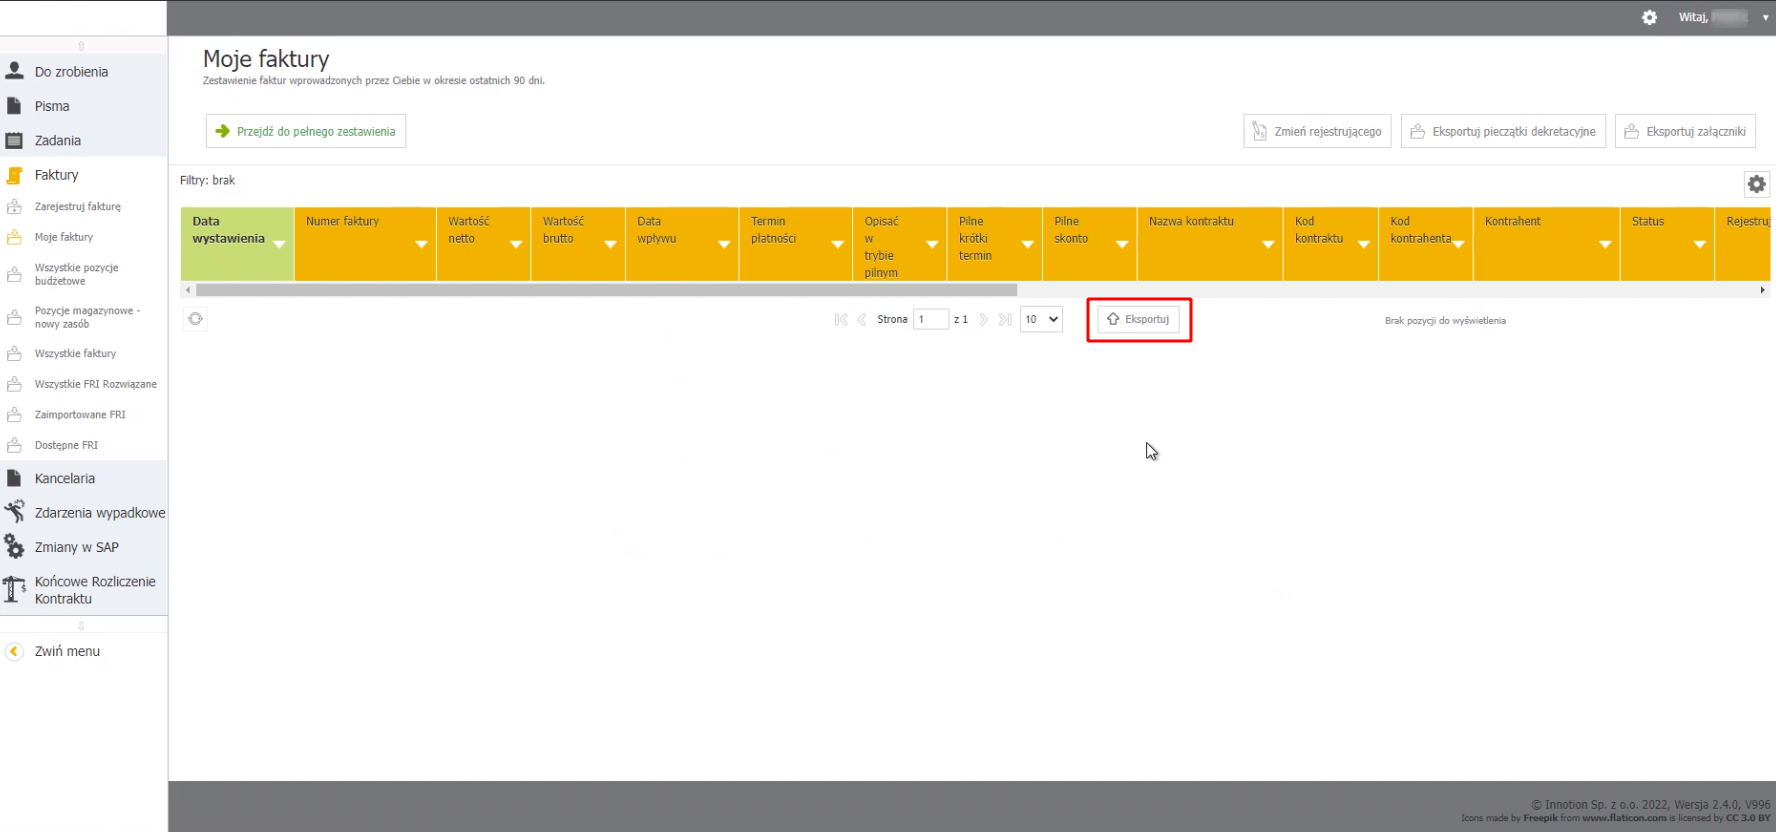This screenshot has width=1776, height=832.
Task: Click the Wszystkie FRI Rozwiązane icon
Action: click(x=14, y=384)
